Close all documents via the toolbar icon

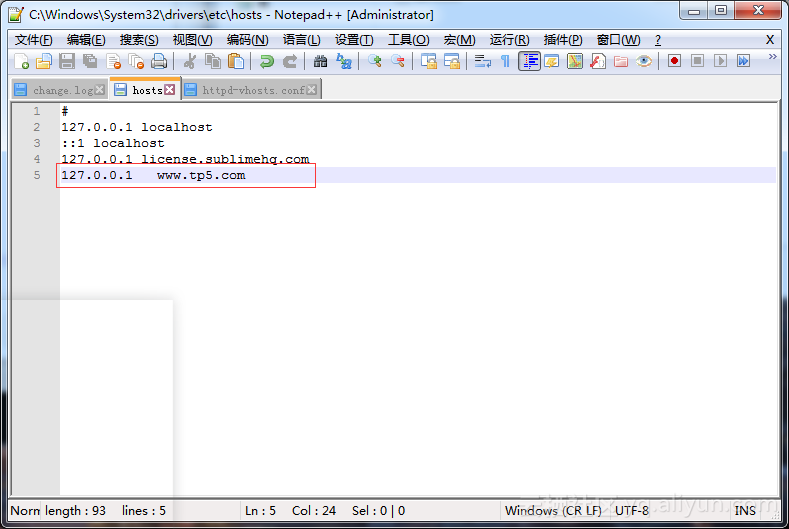click(136, 61)
